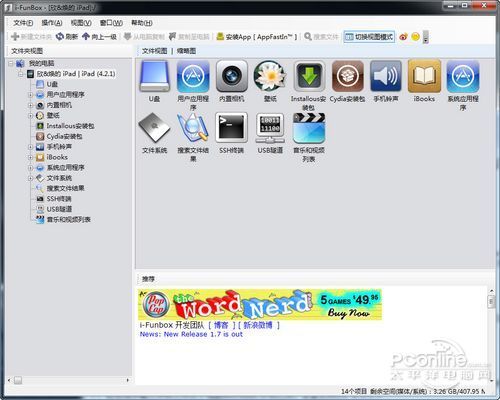Switch to the 文件视图 tab
The image size is (500, 400).
pos(154,51)
